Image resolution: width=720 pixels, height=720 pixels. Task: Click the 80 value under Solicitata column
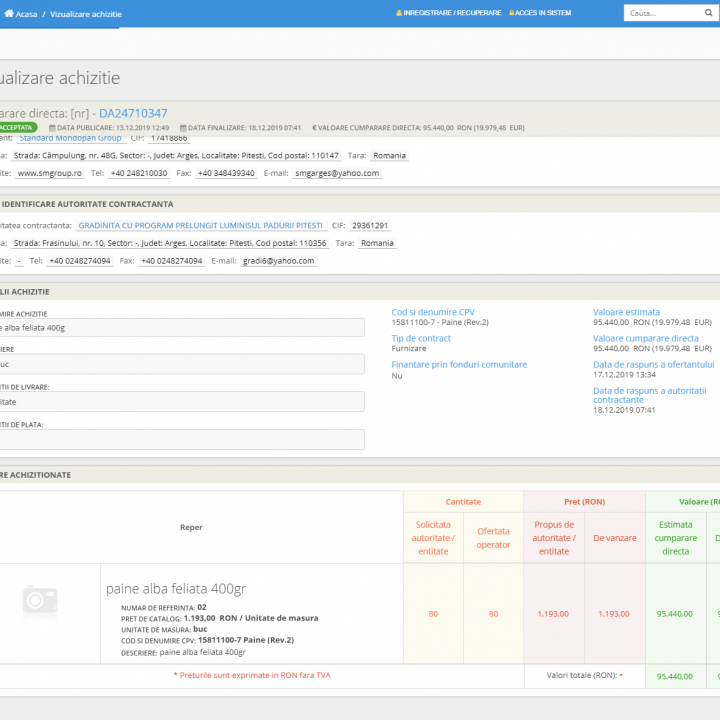tap(433, 614)
